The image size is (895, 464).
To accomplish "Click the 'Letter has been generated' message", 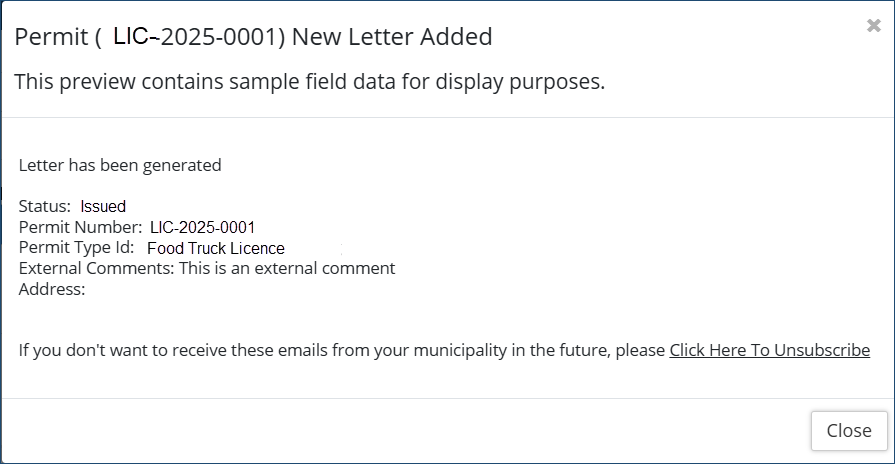I will click(120, 165).
